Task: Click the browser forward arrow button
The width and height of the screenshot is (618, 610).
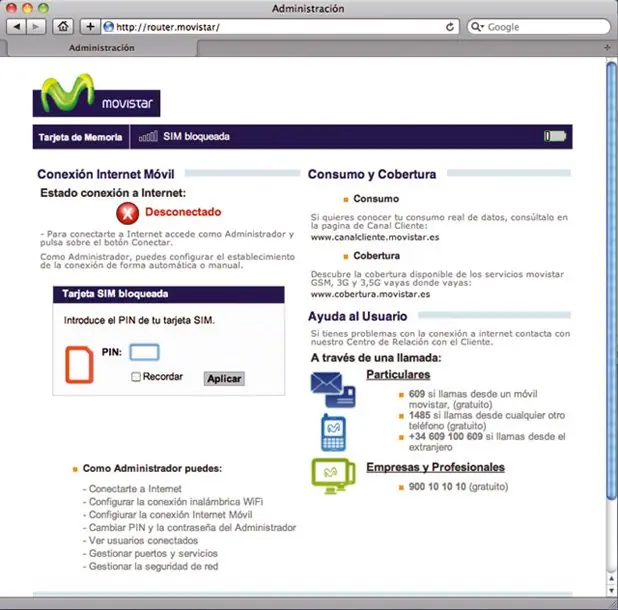Action: (x=36, y=27)
